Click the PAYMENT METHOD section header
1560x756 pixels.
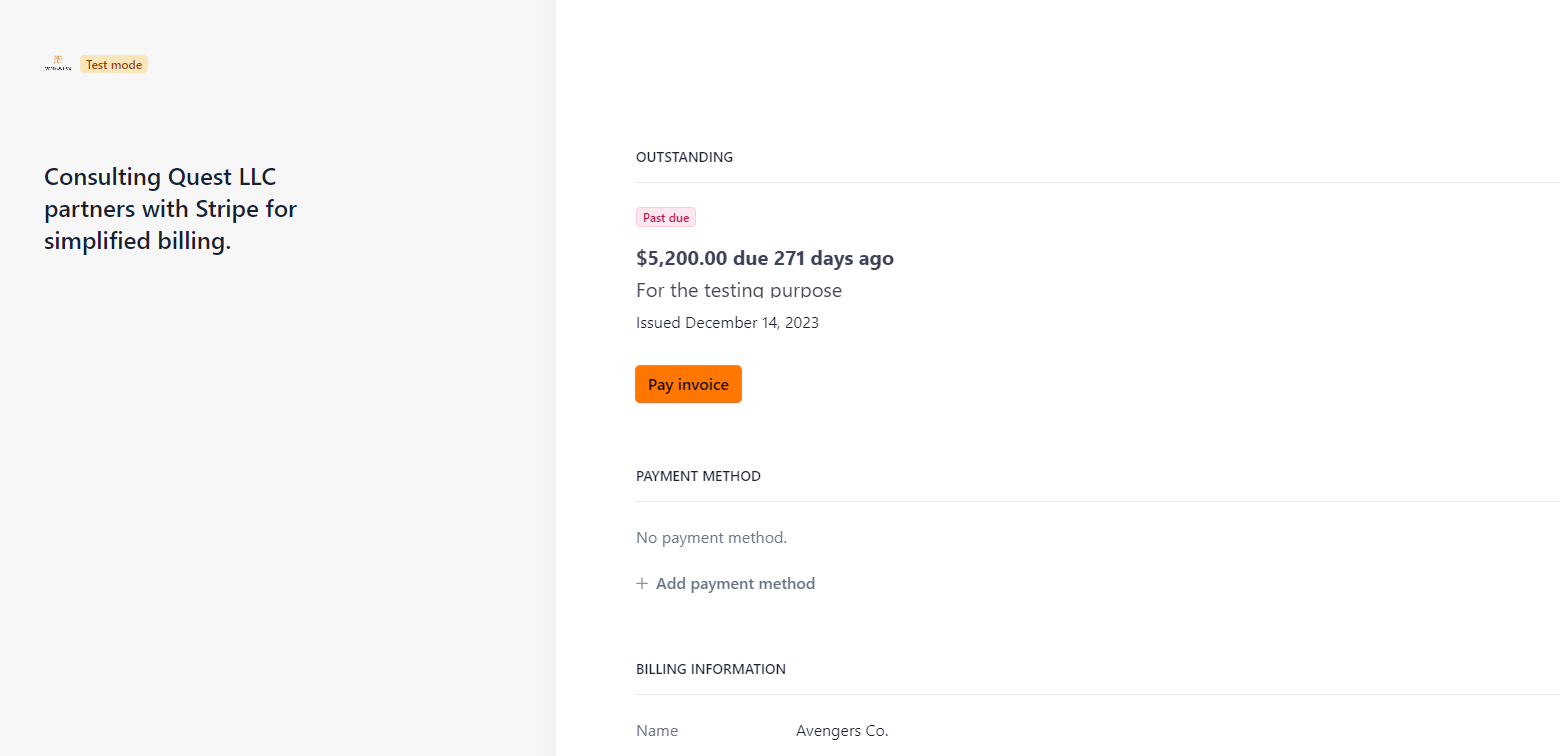(698, 476)
